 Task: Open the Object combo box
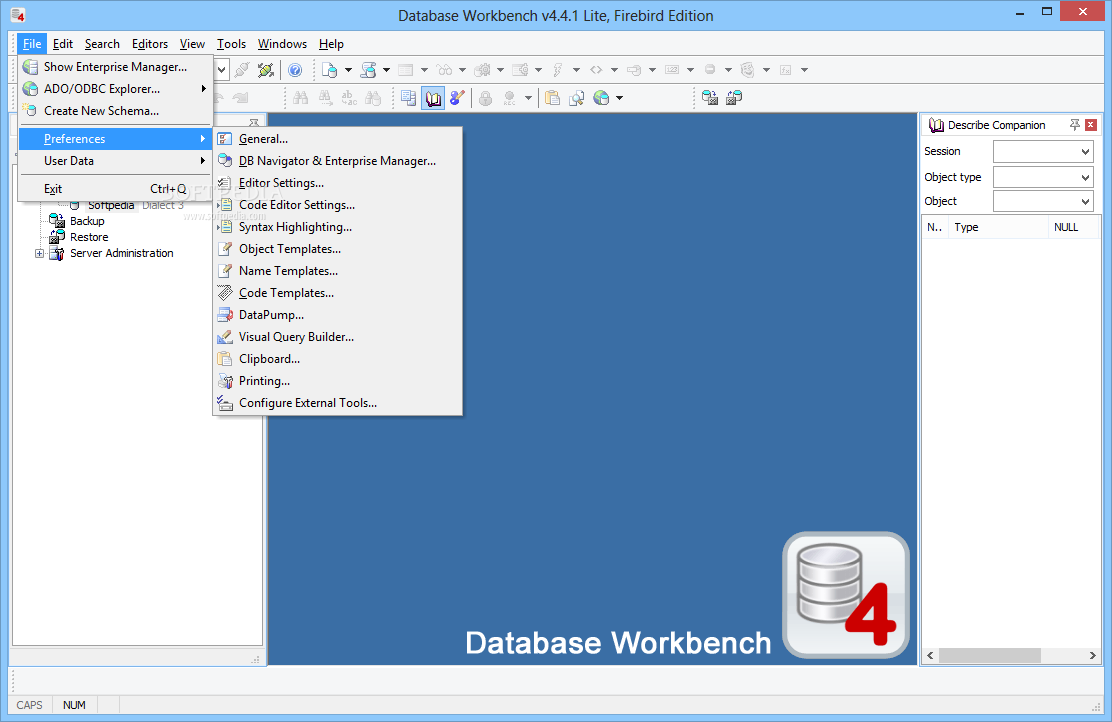coord(1043,201)
